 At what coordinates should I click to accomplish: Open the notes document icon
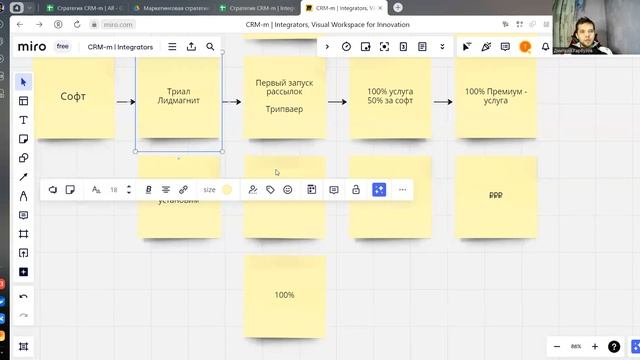(x=422, y=47)
